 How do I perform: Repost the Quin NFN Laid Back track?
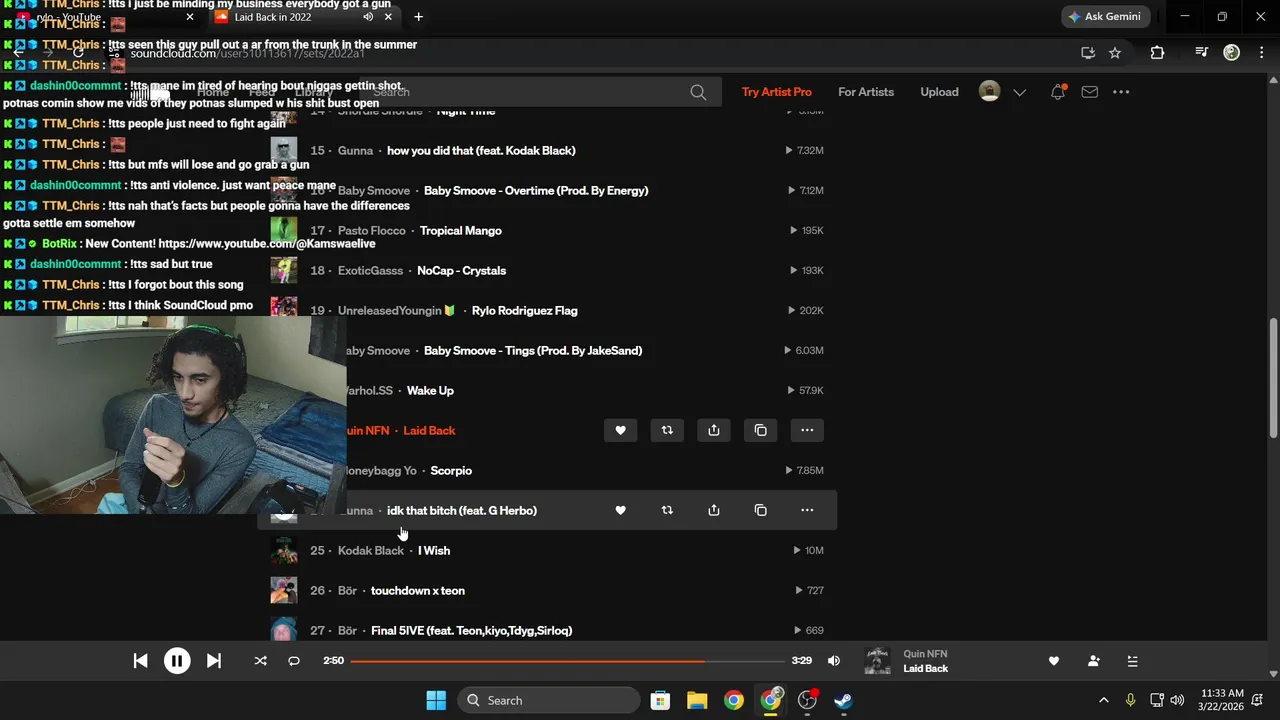tap(667, 430)
